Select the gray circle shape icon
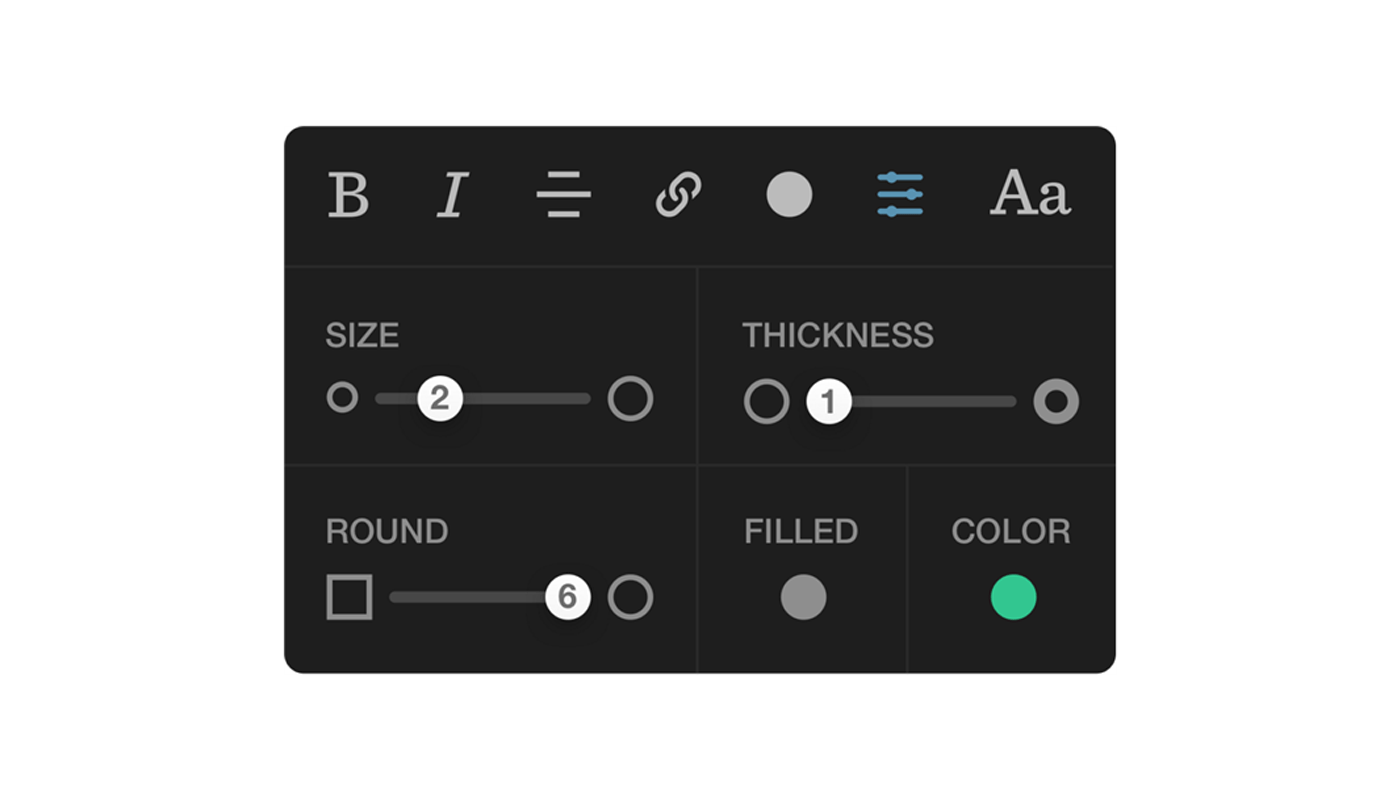 tap(789, 194)
